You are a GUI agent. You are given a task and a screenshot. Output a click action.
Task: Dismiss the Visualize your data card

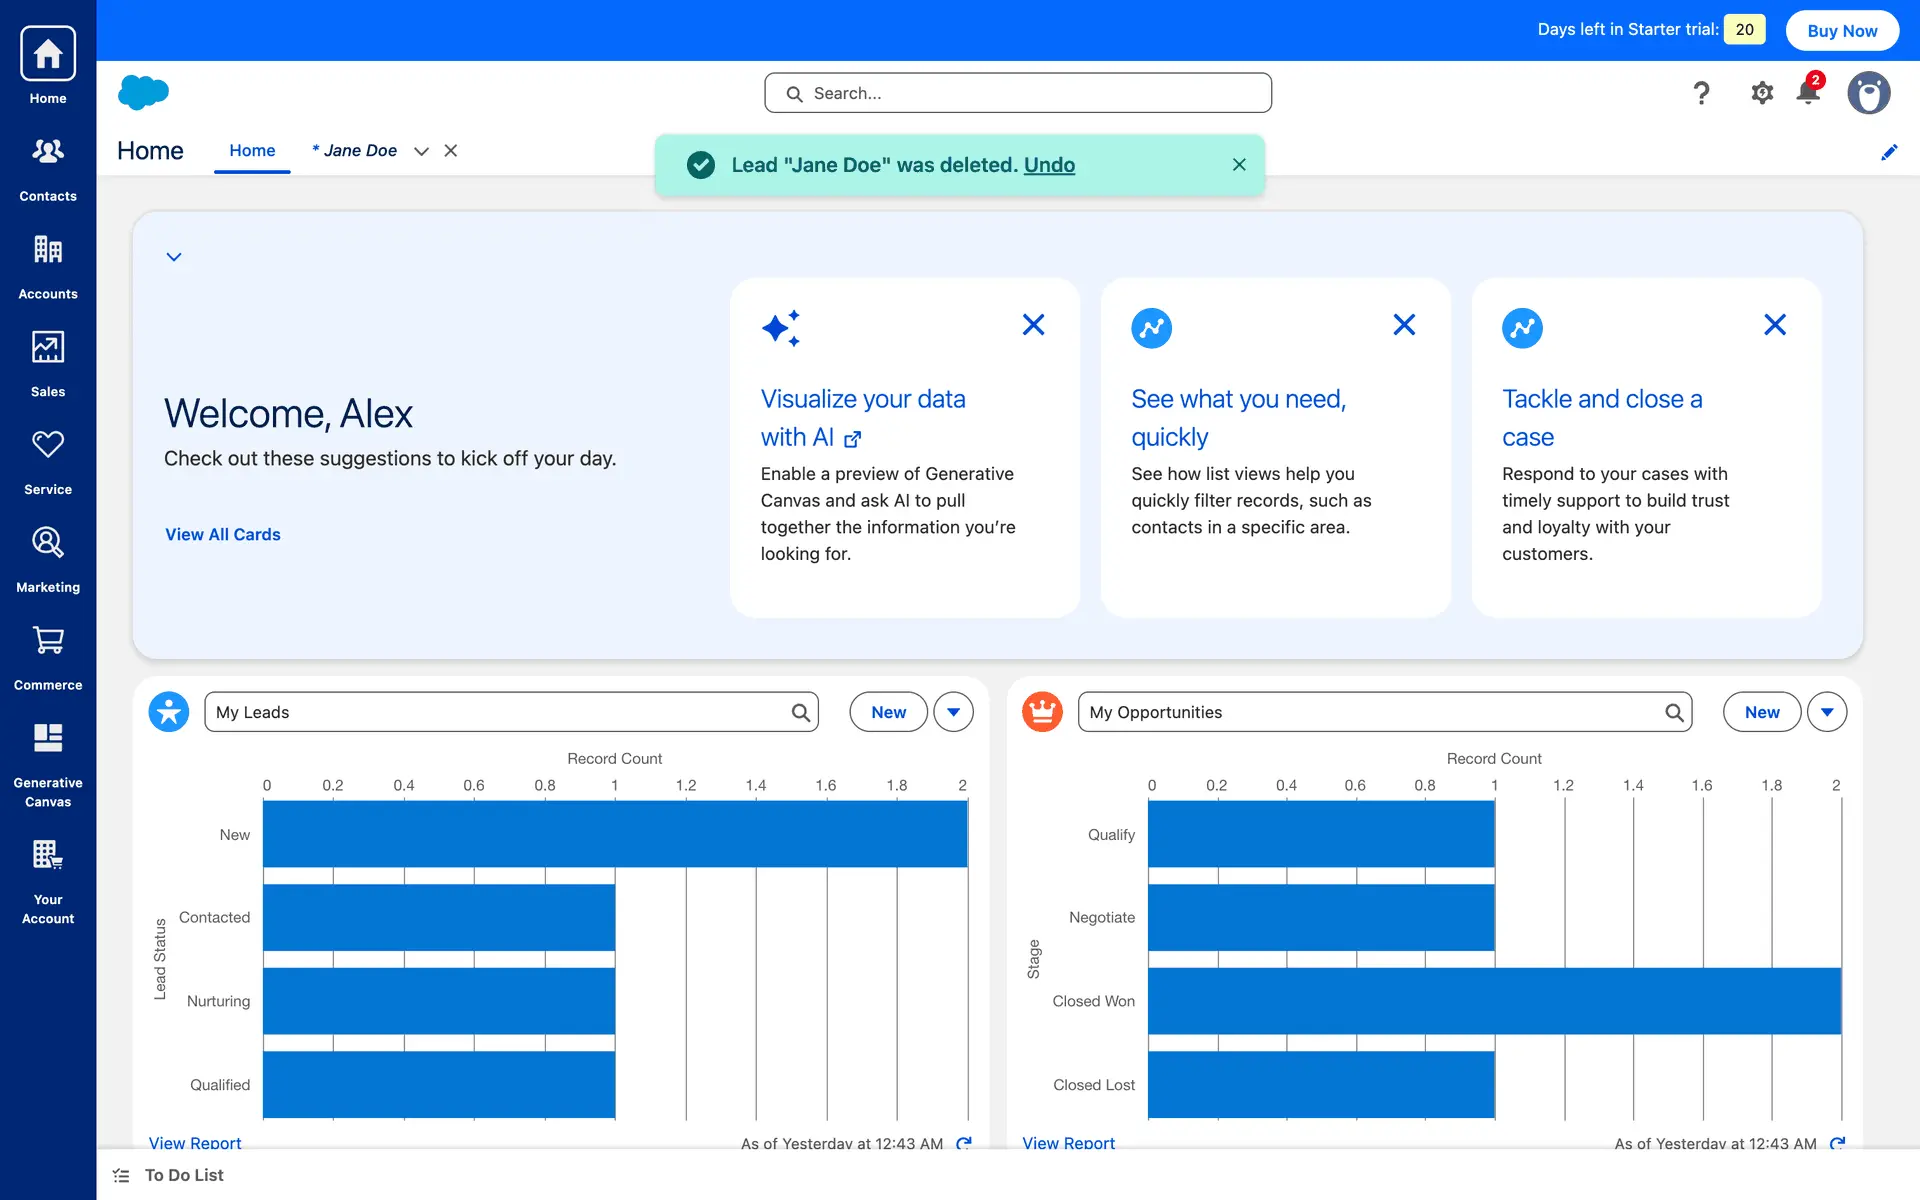1033,325
